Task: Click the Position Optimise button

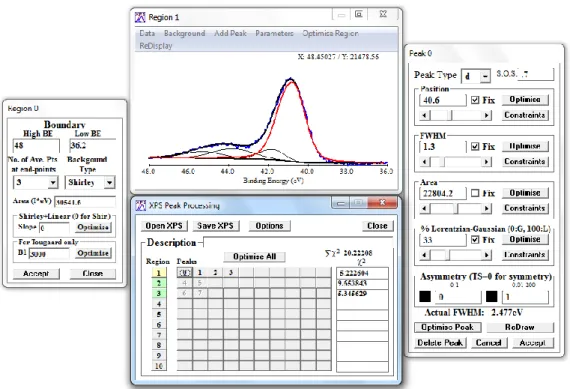Action: [x=525, y=100]
